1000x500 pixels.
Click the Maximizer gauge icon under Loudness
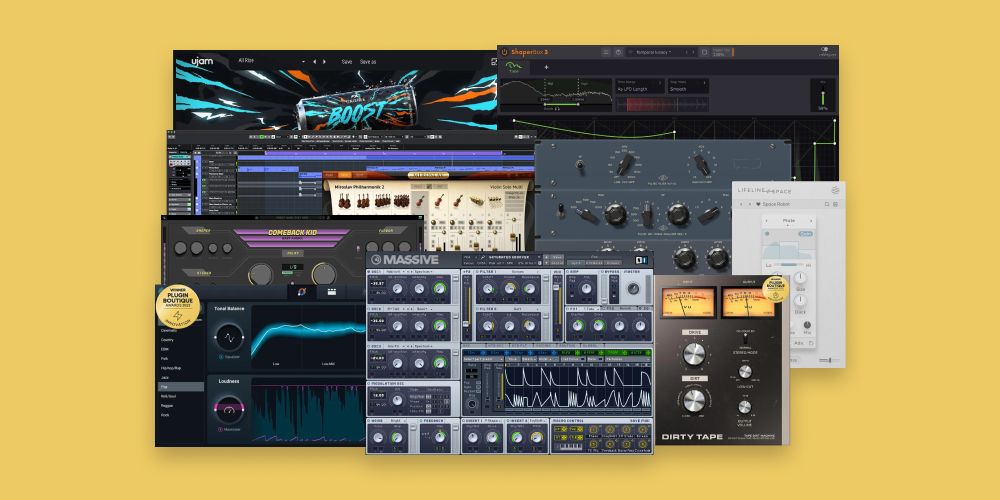(229, 409)
